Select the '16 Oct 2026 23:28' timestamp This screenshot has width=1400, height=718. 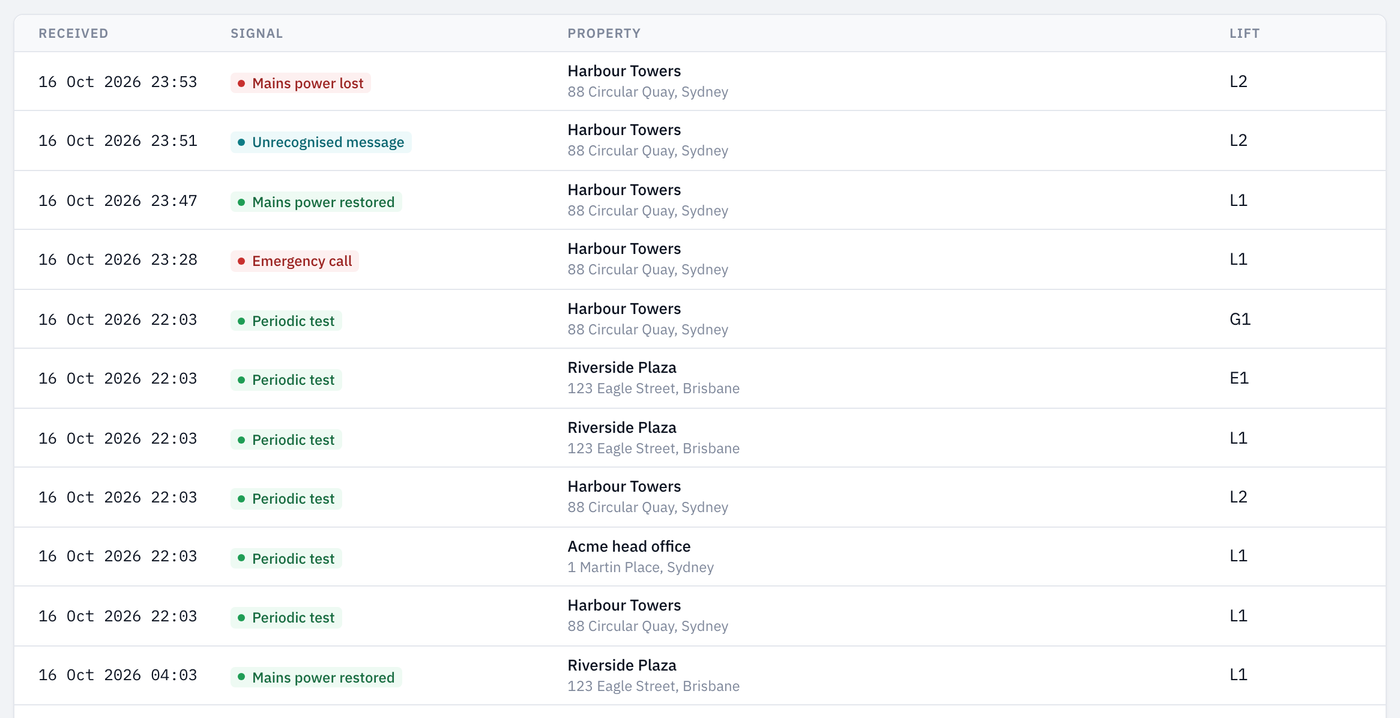tap(118, 260)
